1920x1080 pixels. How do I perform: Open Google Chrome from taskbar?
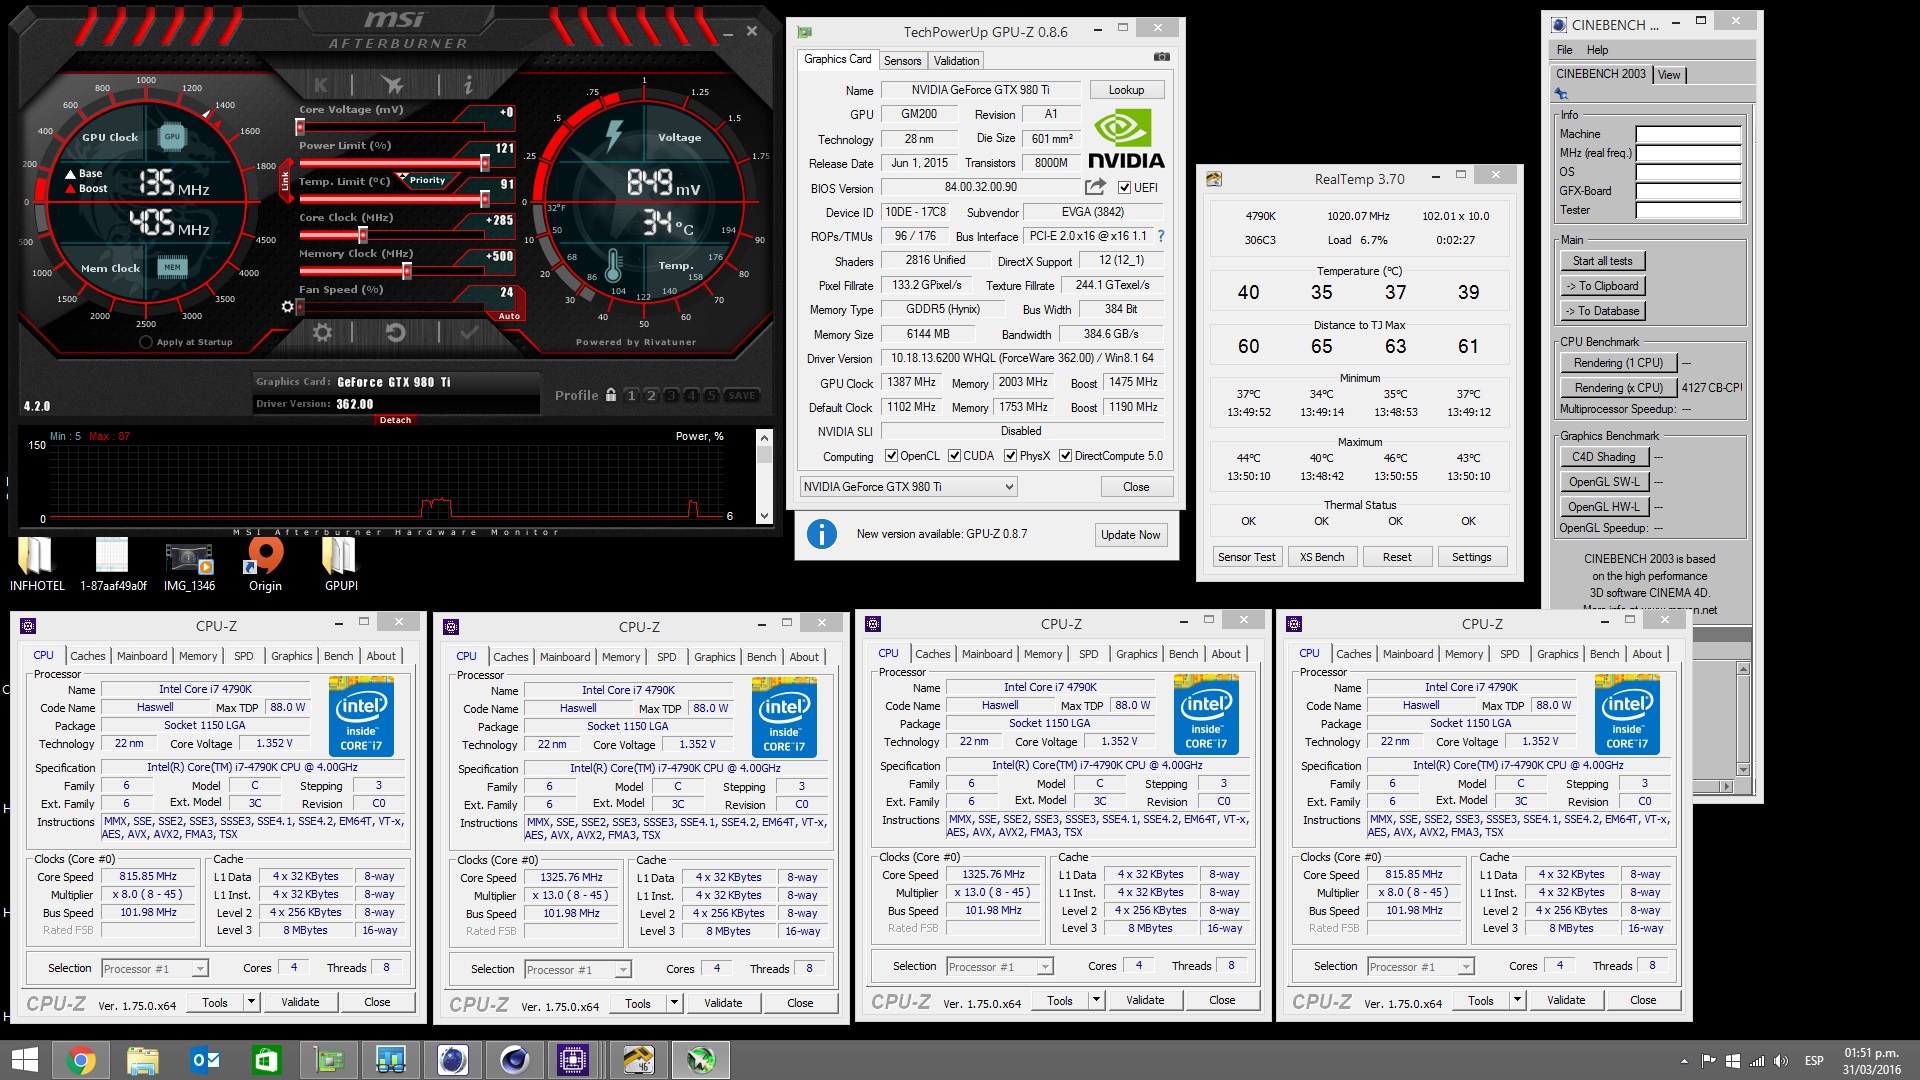[x=81, y=1060]
